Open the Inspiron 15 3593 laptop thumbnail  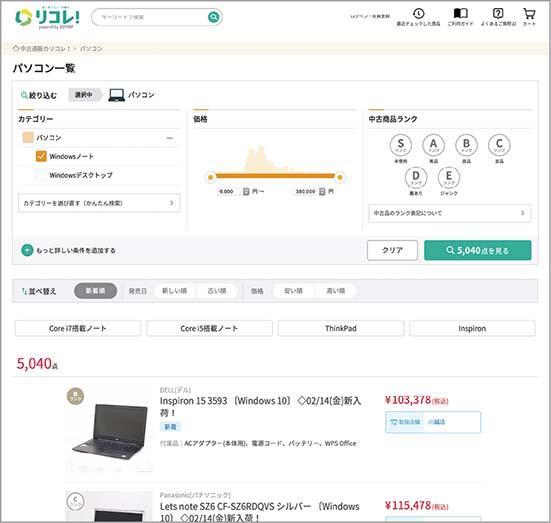pyautogui.click(x=110, y=431)
